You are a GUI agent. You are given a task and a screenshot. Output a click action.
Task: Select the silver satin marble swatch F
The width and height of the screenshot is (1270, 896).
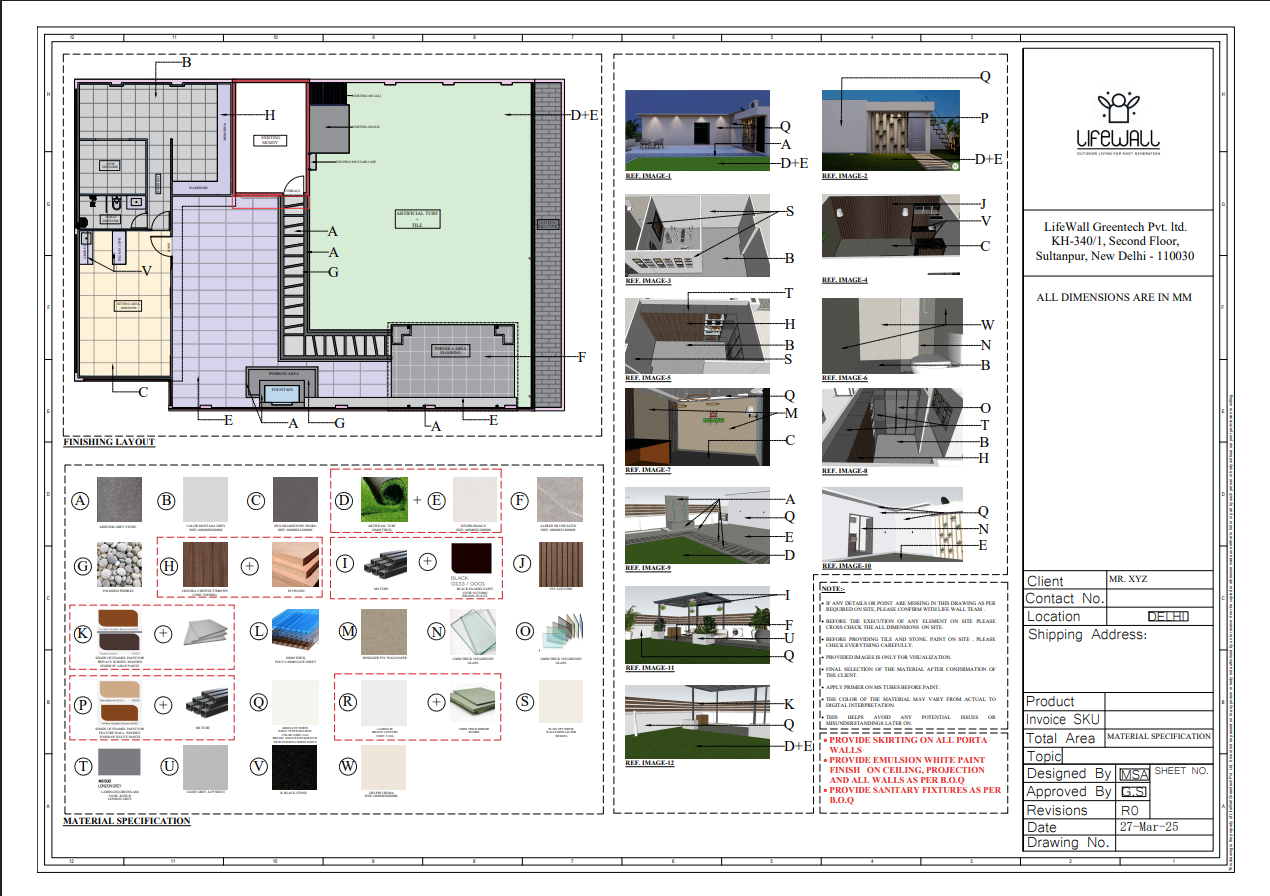560,499
